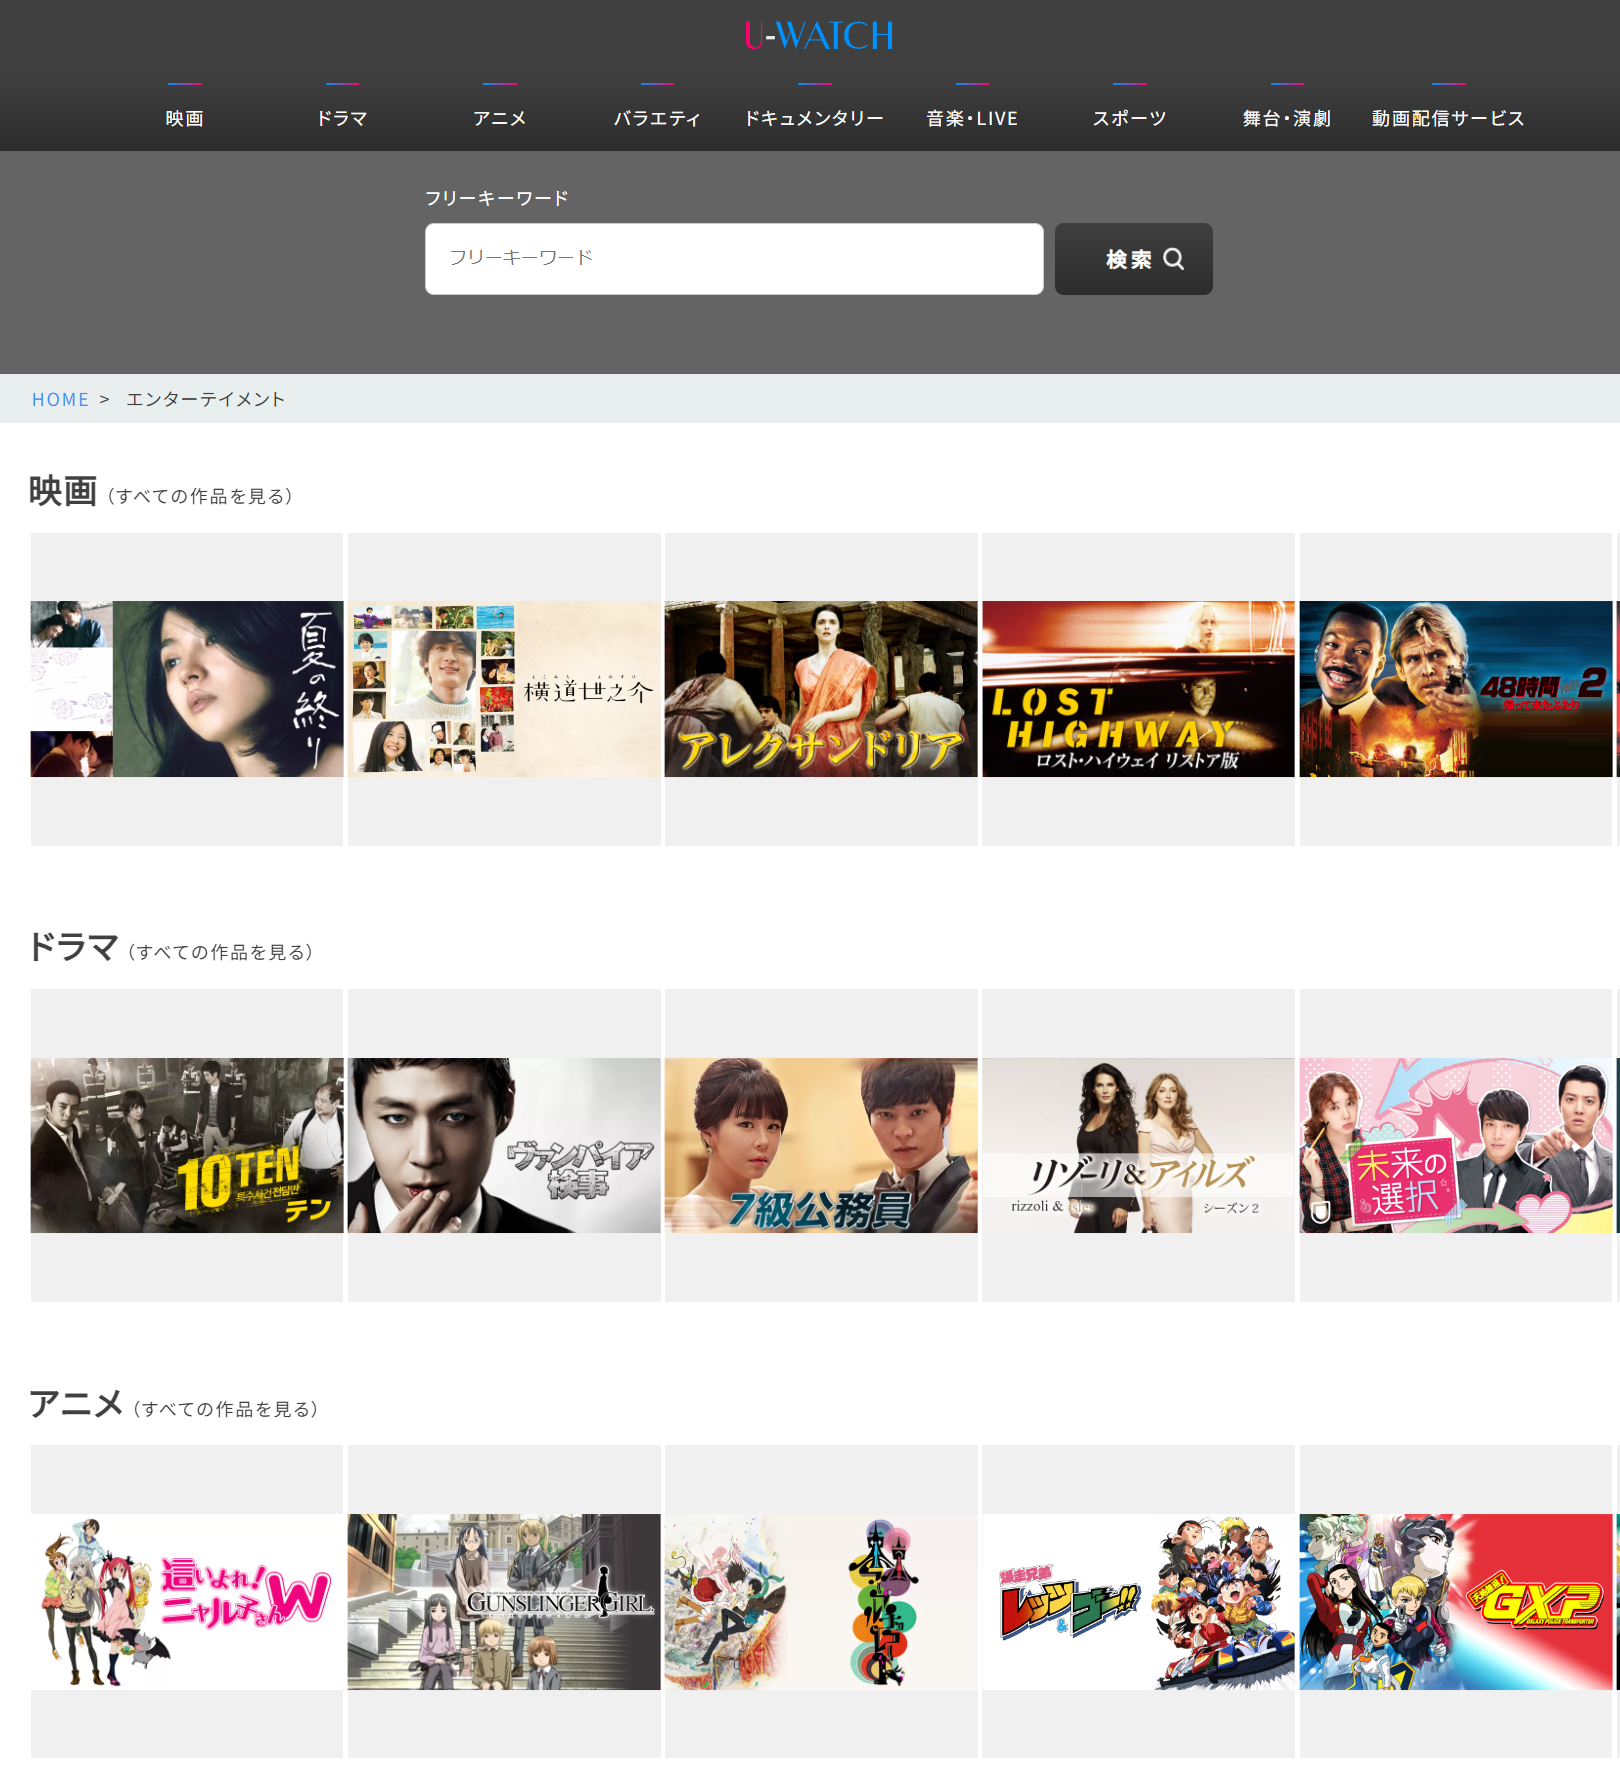This screenshot has height=1789, width=1620.
Task: Open the GUNSLINGER GIRL anime thumbnail
Action: (504, 1601)
